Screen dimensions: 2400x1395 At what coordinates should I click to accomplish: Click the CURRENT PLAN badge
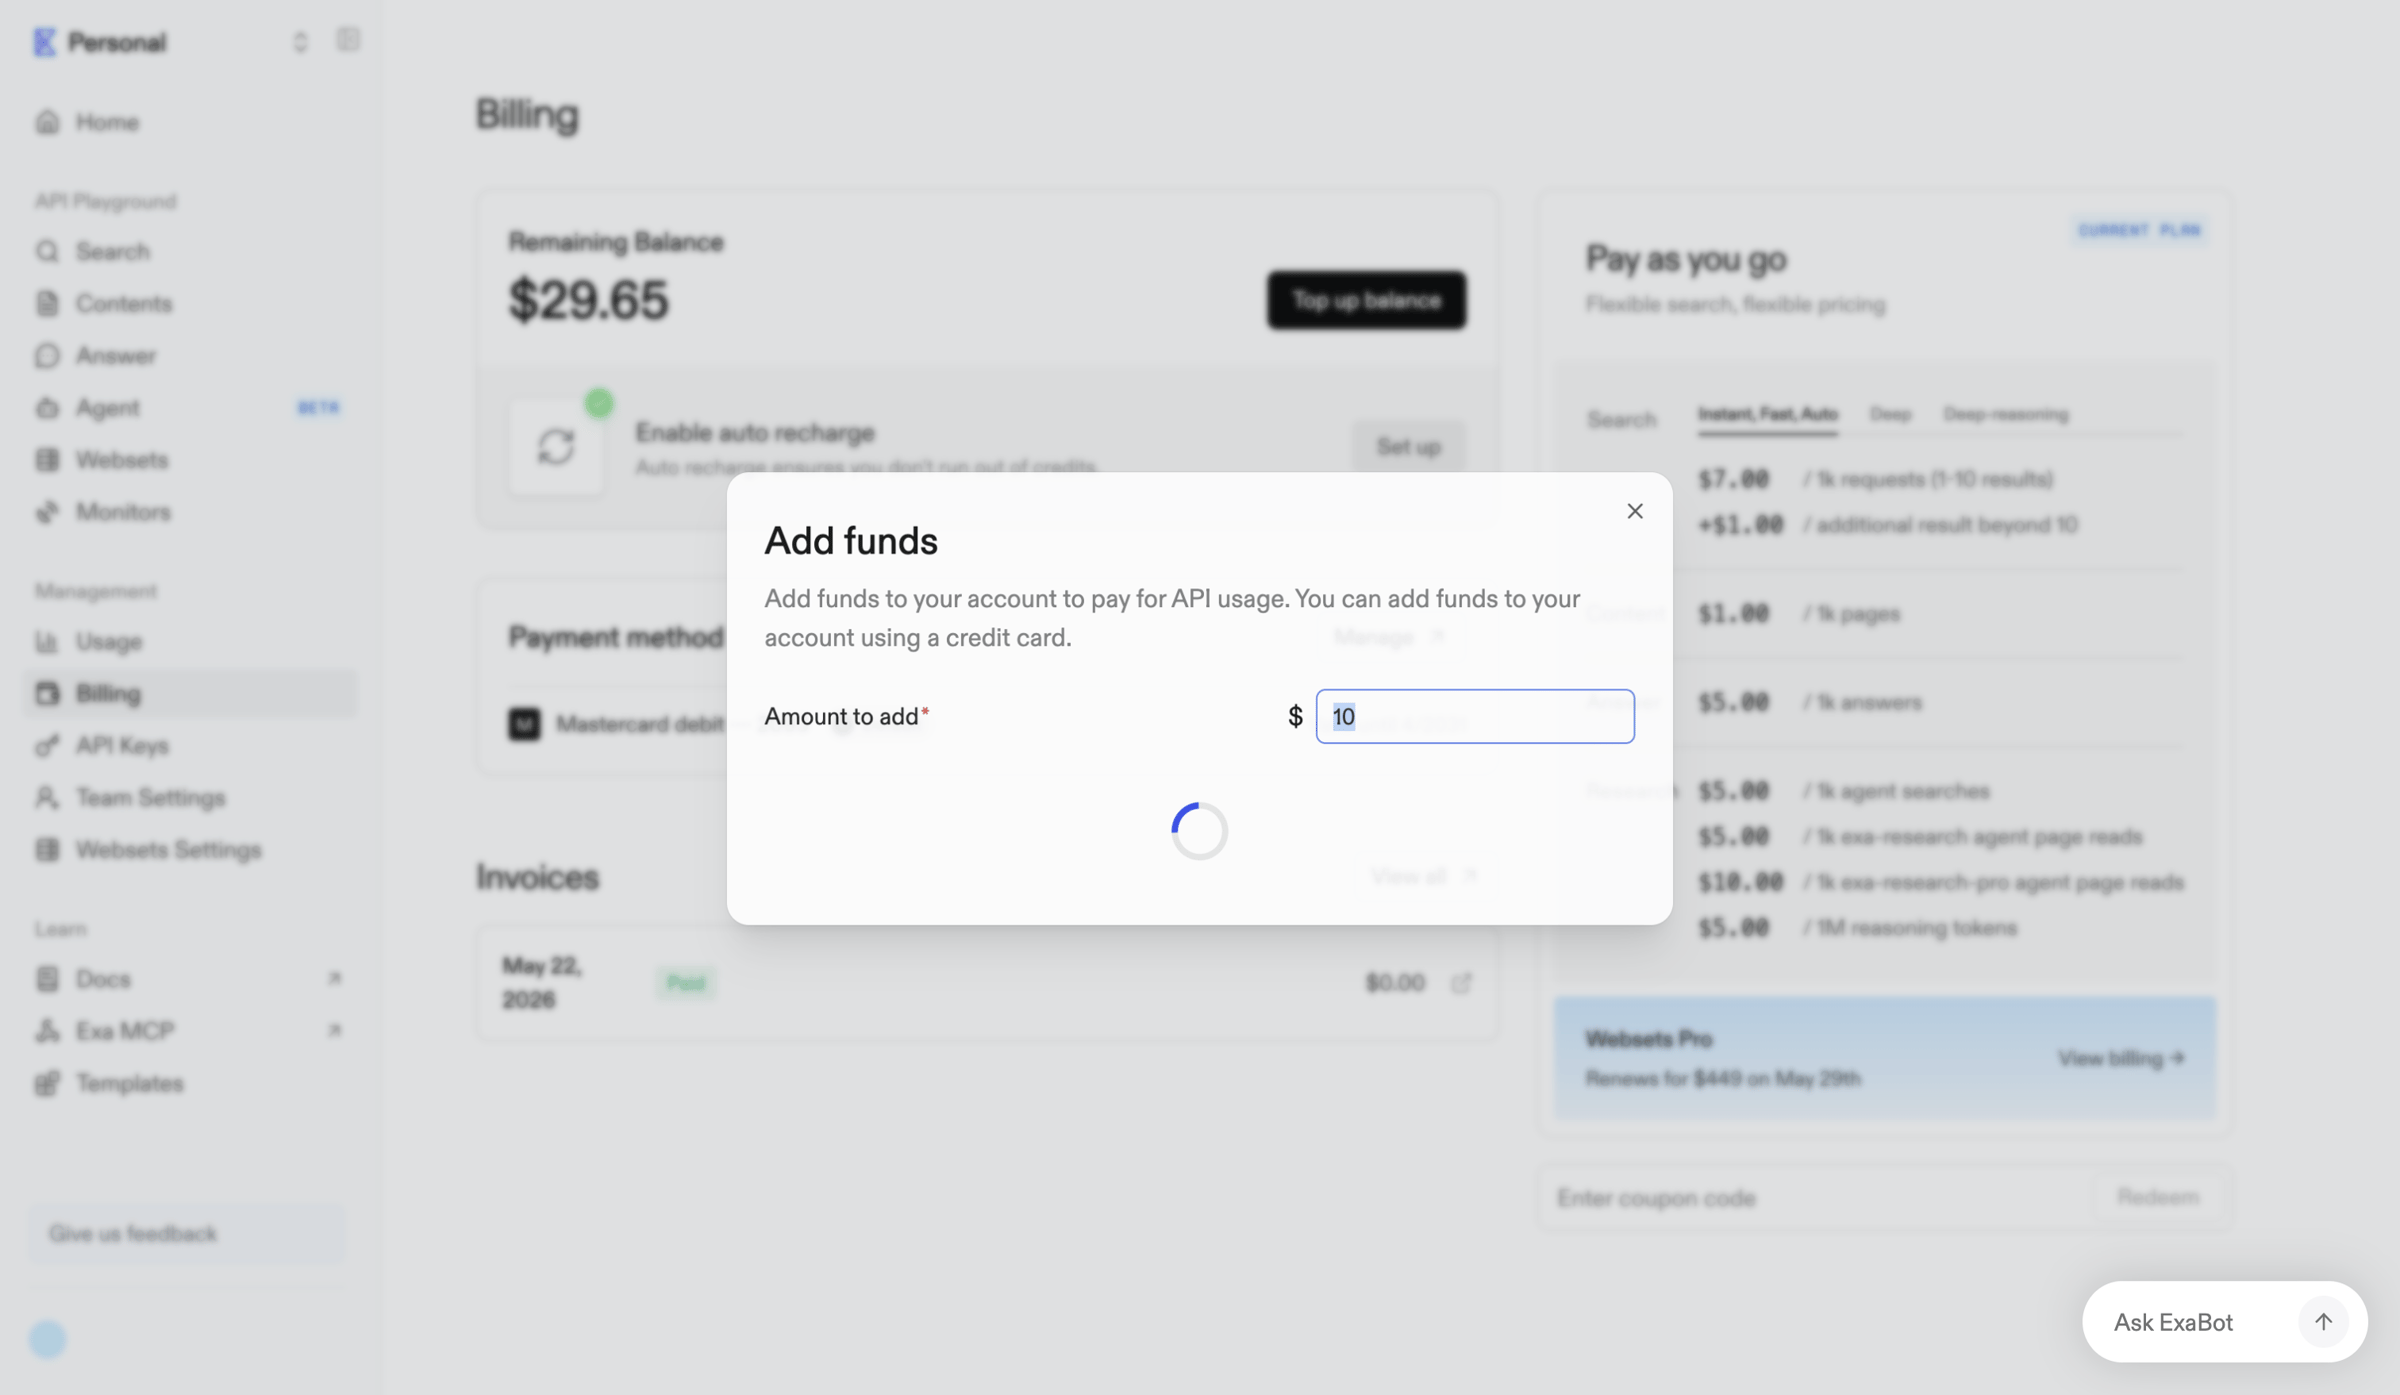click(2139, 230)
